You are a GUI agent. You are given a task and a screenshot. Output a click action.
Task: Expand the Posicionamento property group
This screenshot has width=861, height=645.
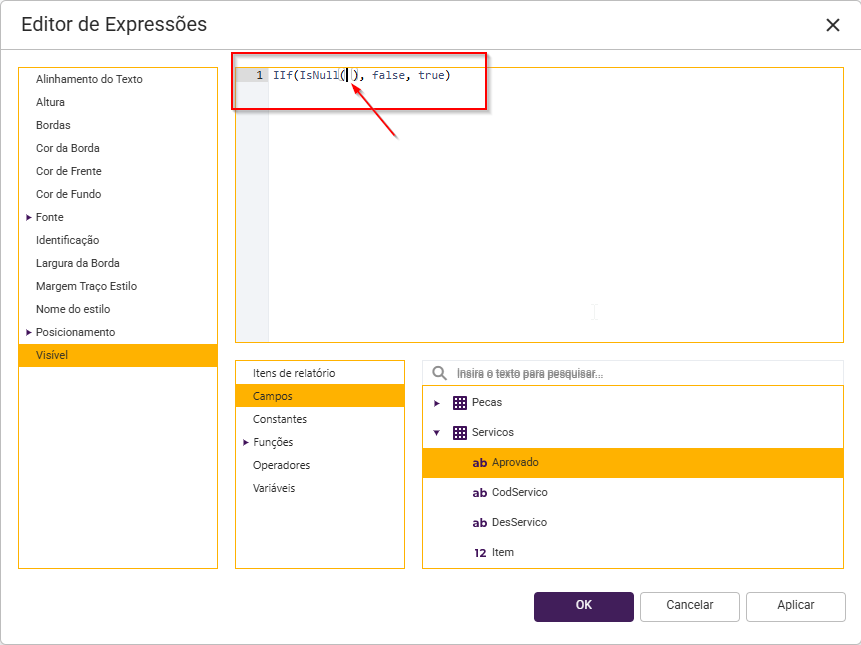coord(29,332)
